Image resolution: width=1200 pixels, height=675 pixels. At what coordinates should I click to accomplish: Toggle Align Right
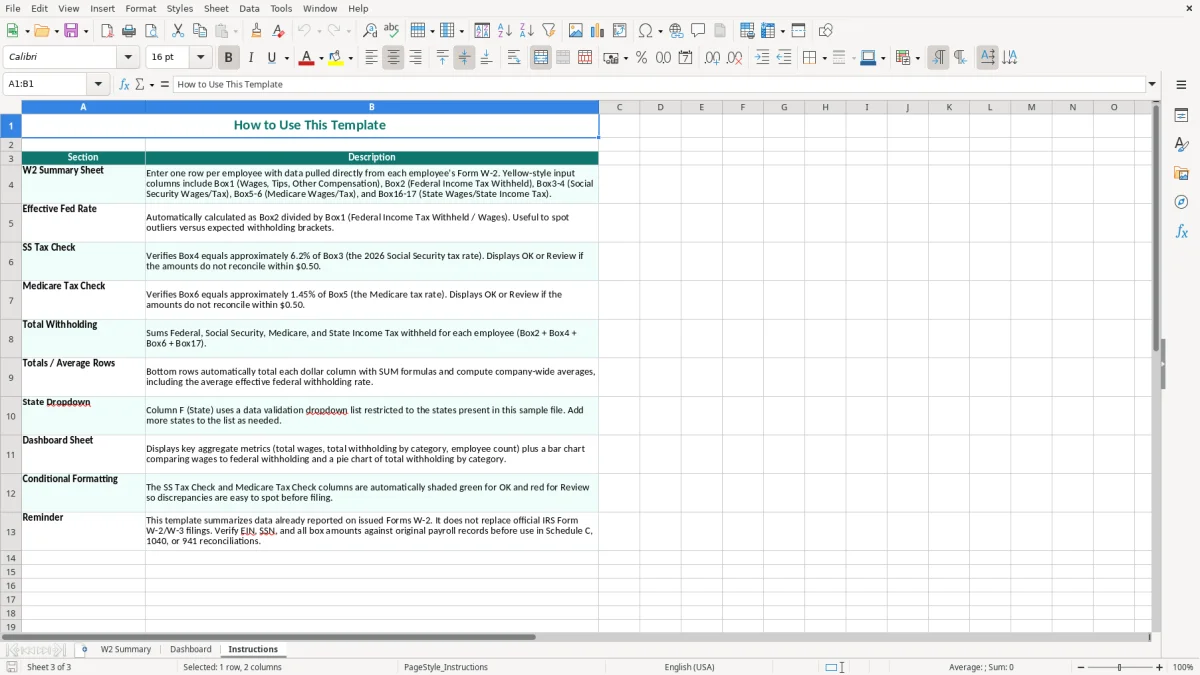pos(415,58)
